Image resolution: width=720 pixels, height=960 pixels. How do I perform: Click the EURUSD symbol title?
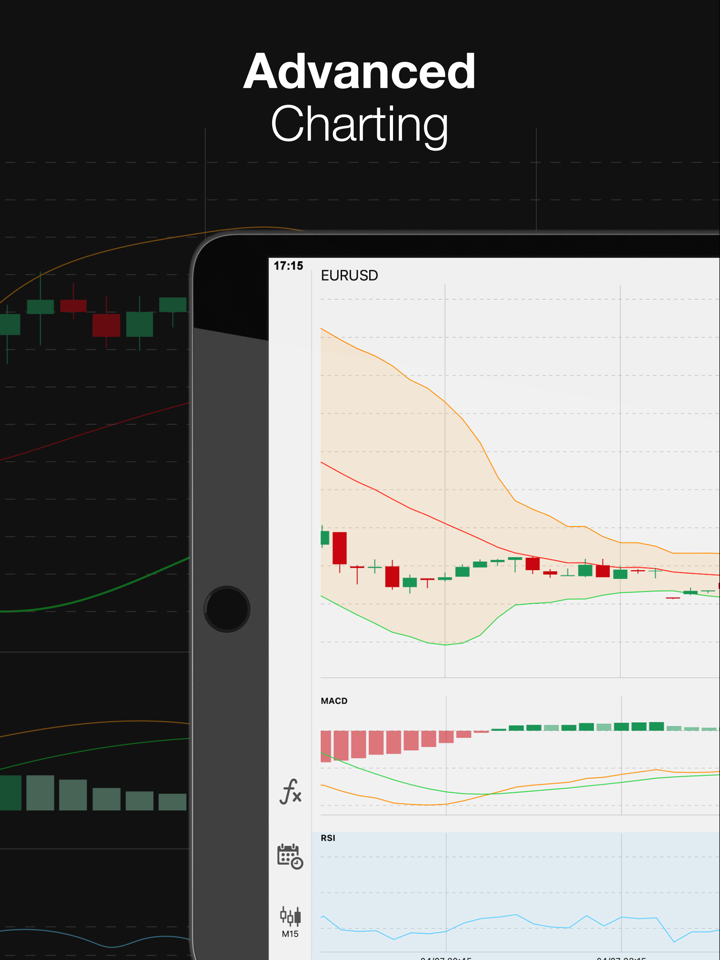[x=349, y=275]
